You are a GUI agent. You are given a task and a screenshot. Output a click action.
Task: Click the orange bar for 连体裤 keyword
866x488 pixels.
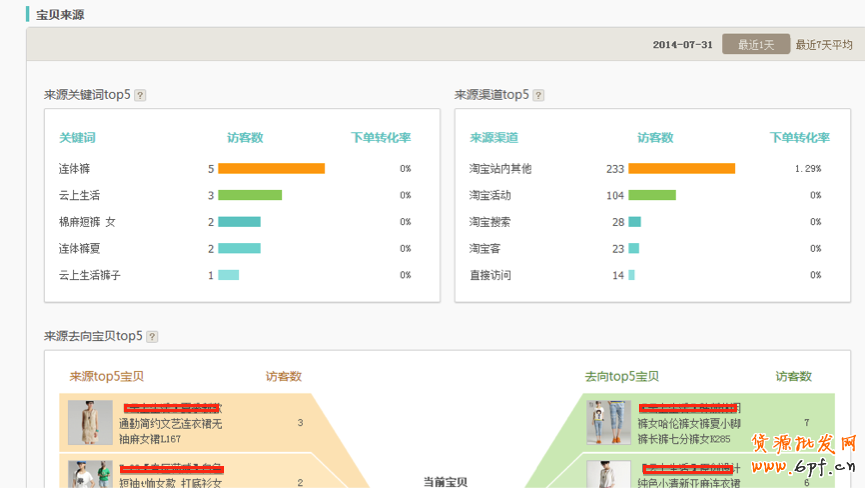[271, 169]
